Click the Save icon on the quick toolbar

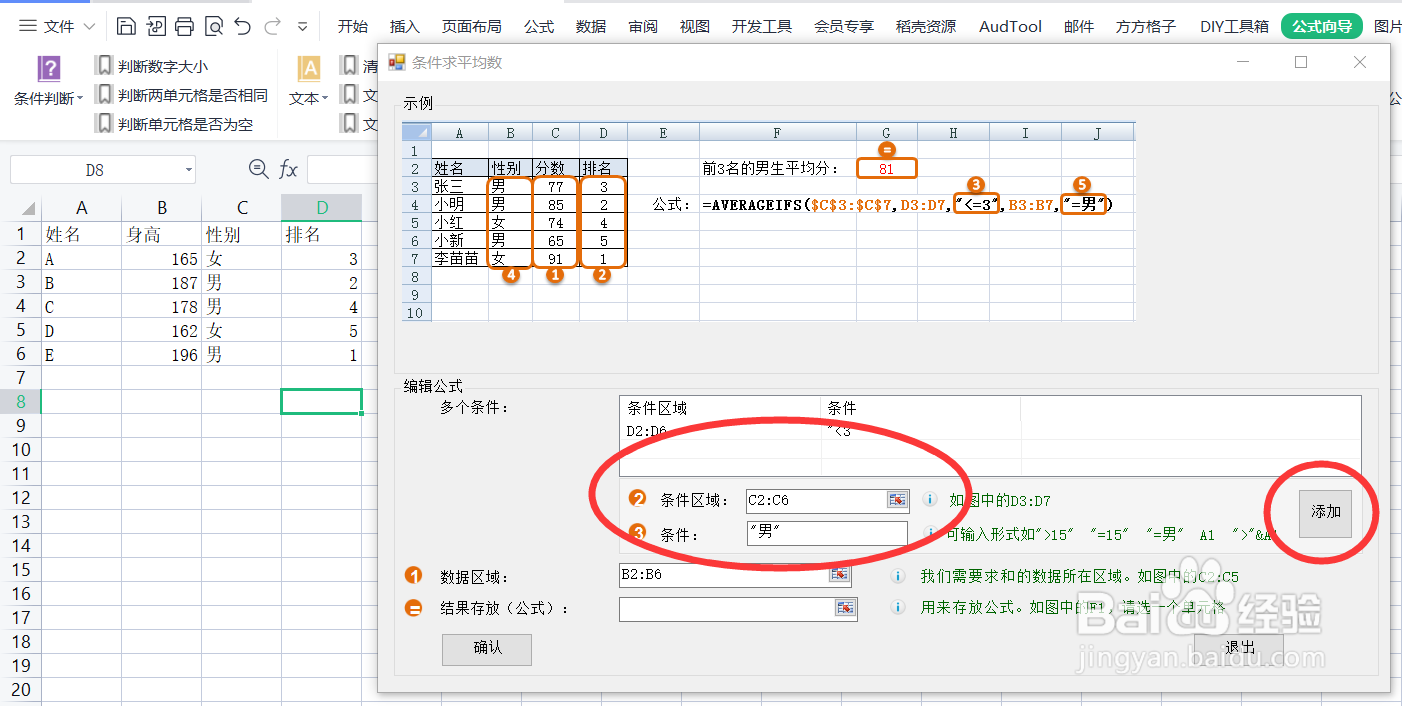[x=126, y=27]
